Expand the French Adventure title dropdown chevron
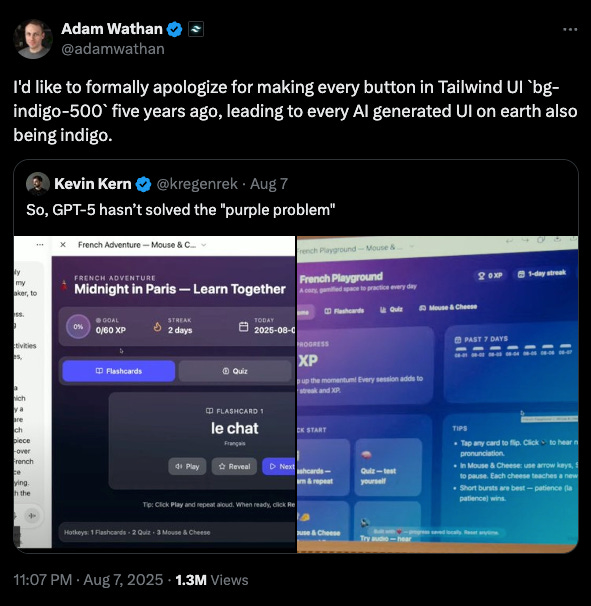The image size is (591, 606). [x=204, y=245]
